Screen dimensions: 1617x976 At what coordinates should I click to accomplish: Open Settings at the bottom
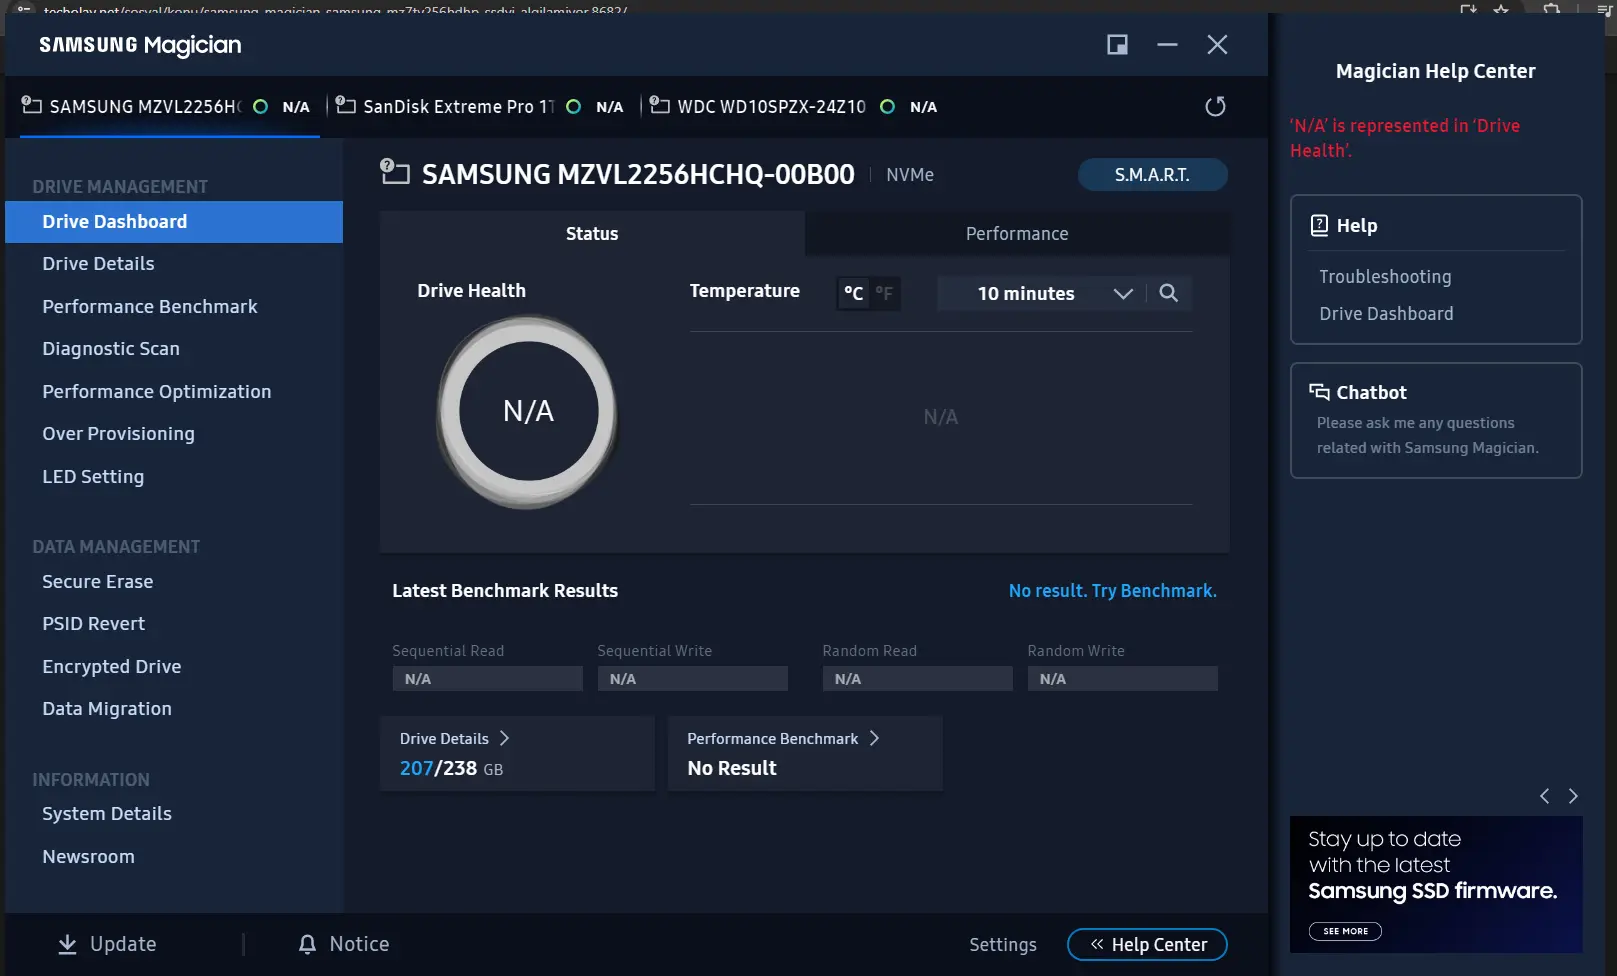[x=1003, y=945]
